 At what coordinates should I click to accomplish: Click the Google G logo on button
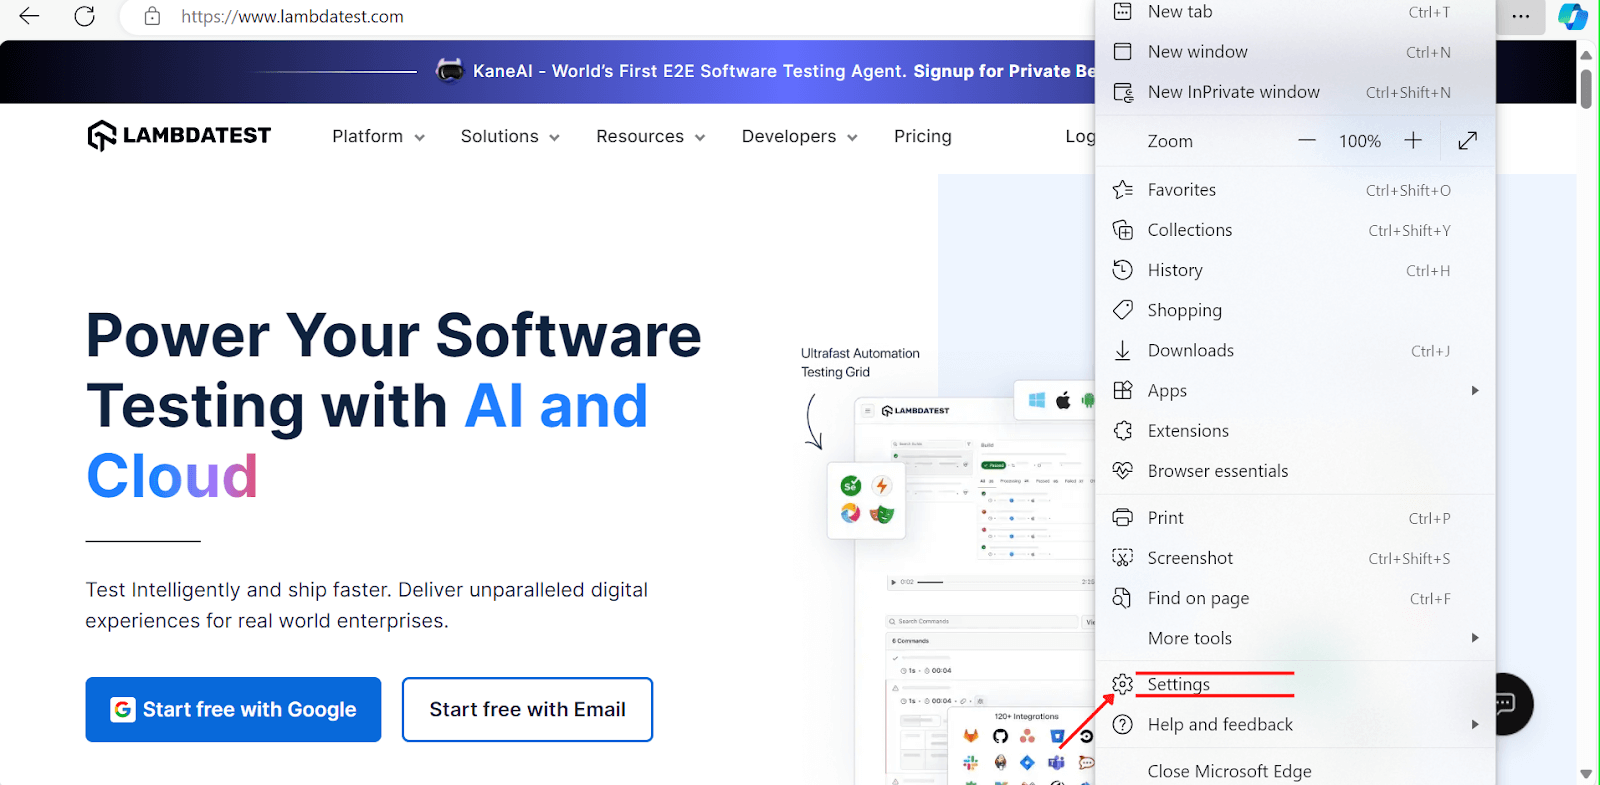coord(123,709)
